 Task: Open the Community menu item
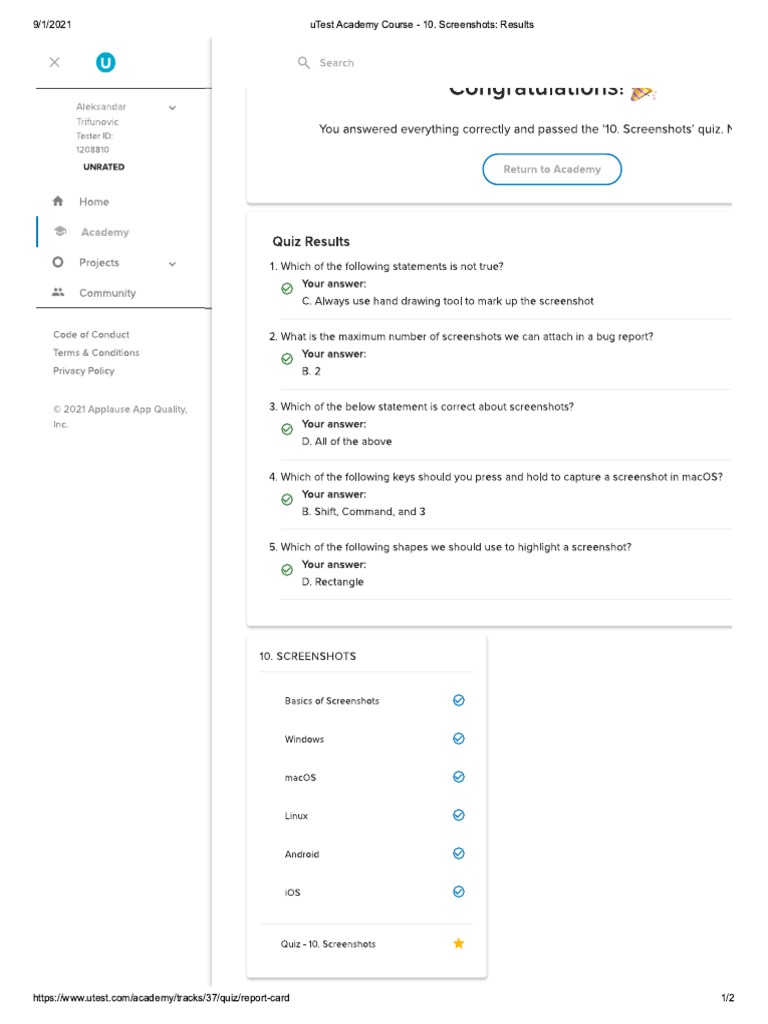click(x=108, y=293)
